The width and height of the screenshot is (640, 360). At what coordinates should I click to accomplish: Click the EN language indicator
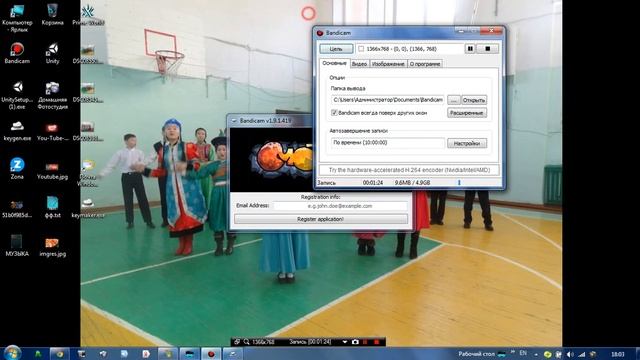click(x=523, y=353)
